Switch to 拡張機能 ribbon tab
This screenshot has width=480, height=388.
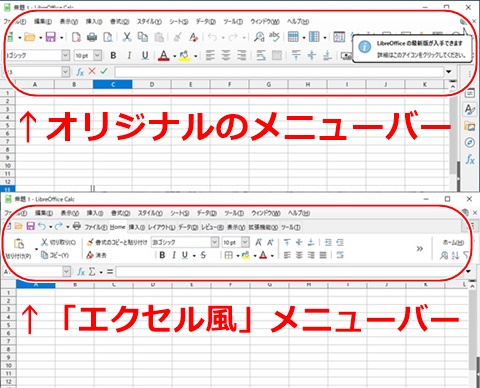(x=263, y=227)
